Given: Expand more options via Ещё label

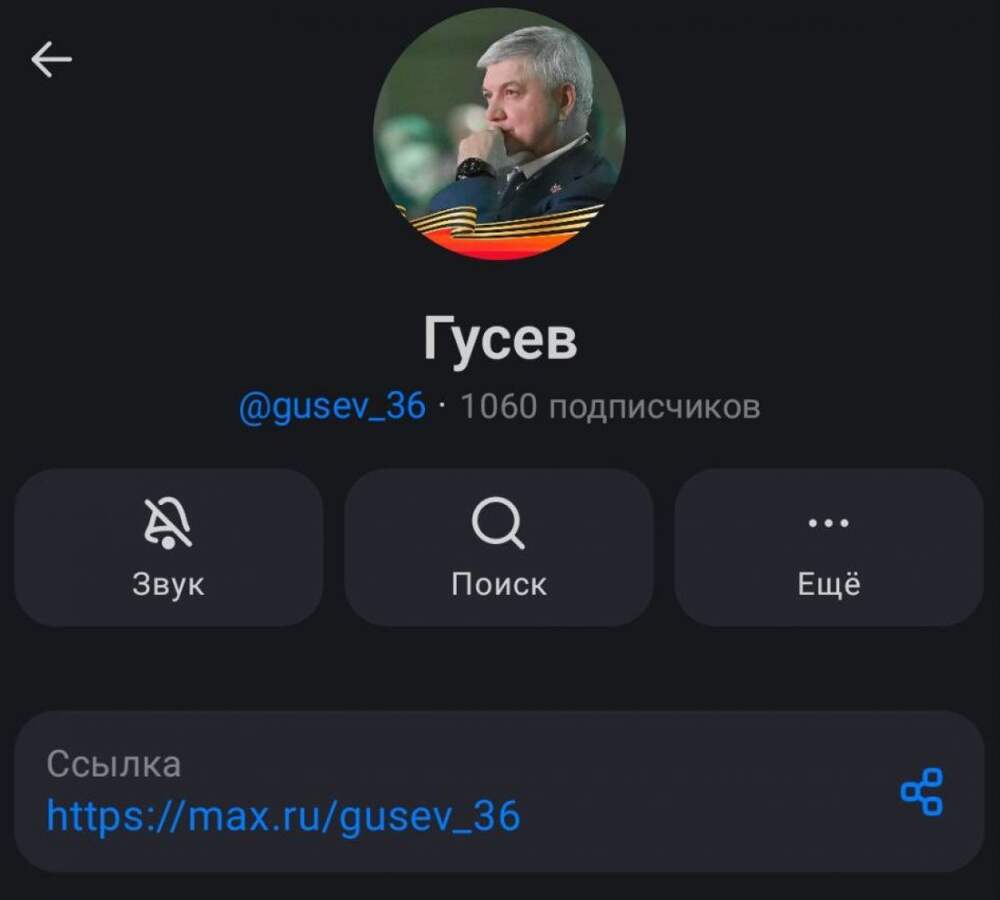Looking at the screenshot, I should 829,583.
